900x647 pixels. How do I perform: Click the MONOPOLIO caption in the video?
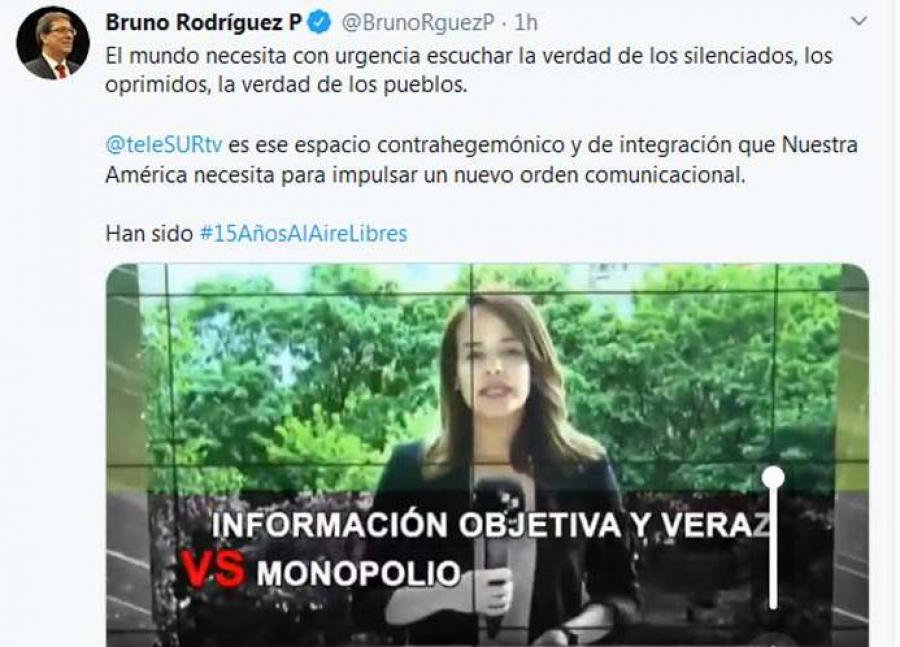(359, 573)
